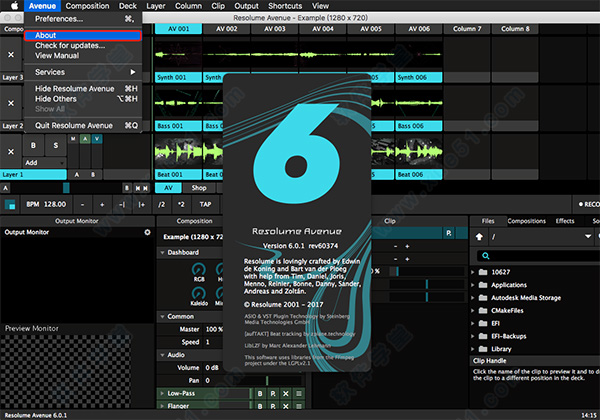This screenshot has height=420, width=600.
Task: Toggle Layer 1 Solo S button
Action: [56, 145]
